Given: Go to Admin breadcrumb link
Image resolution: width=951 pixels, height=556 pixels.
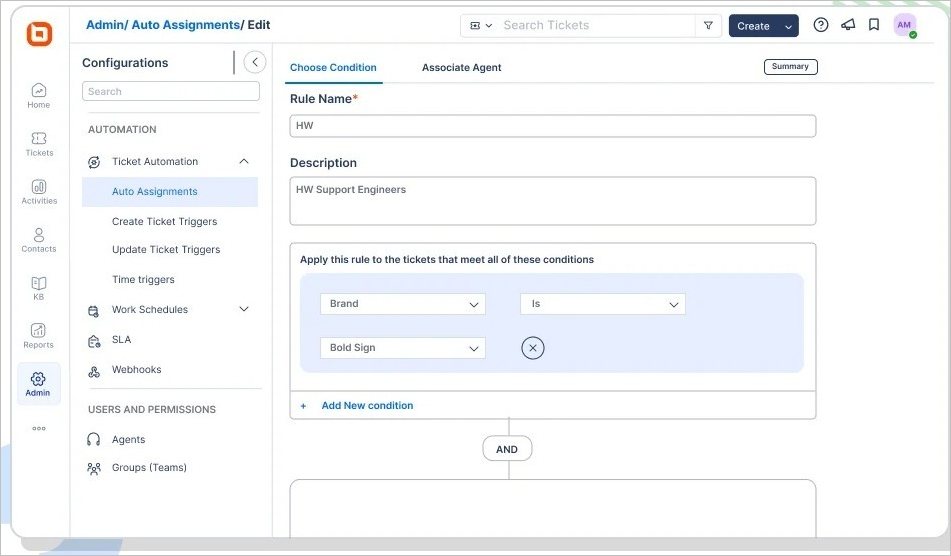Looking at the screenshot, I should [x=104, y=25].
